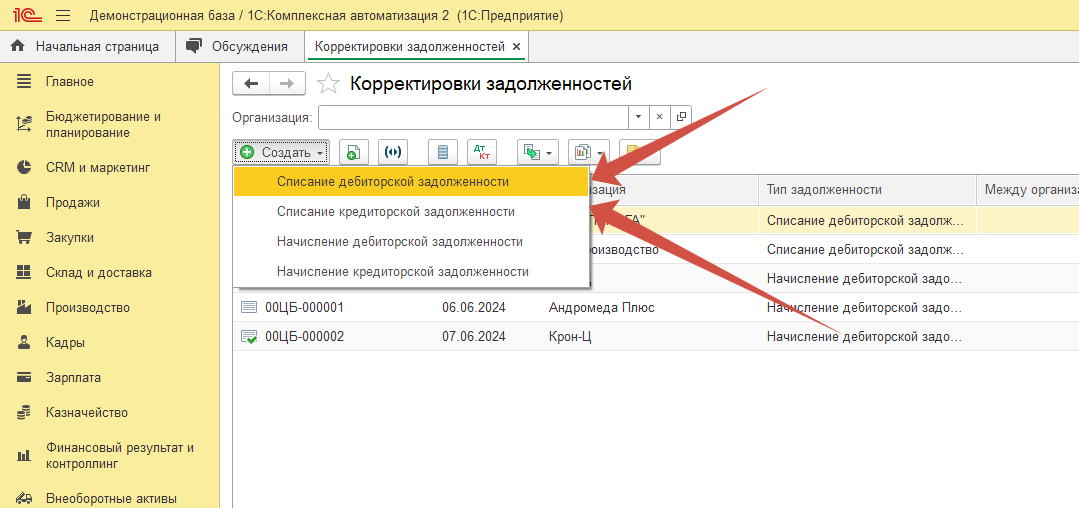
Task: Click the EDI exchange icon with waves
Action: pos(394,152)
